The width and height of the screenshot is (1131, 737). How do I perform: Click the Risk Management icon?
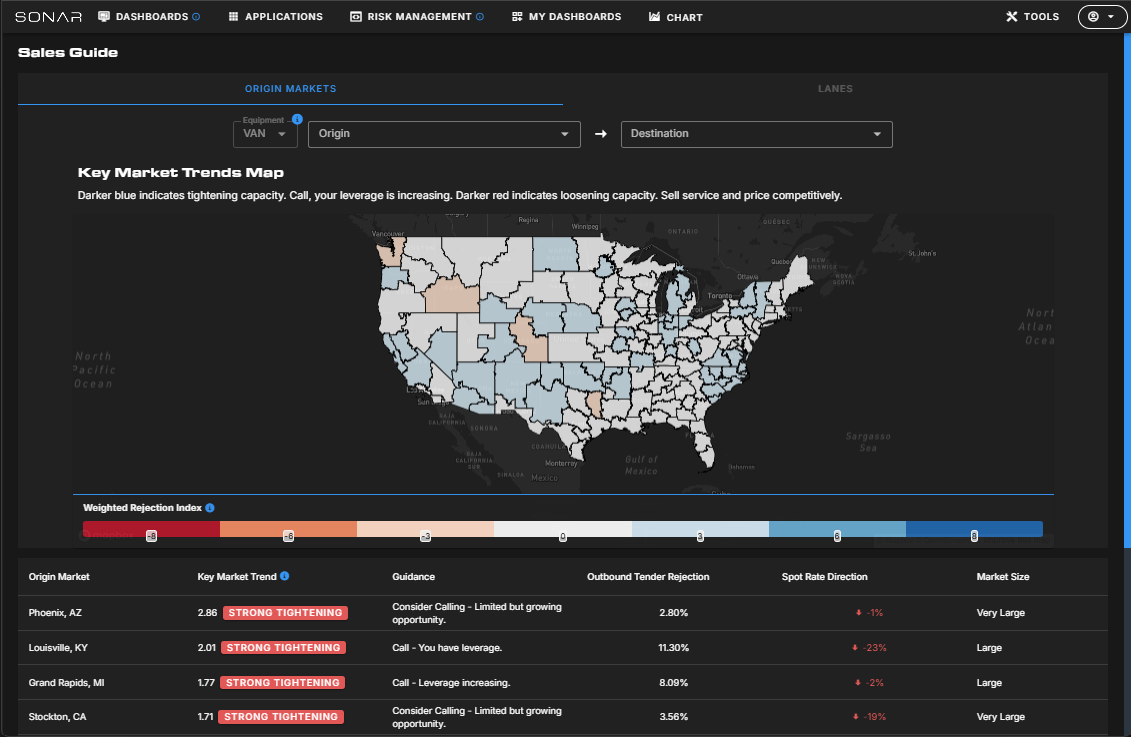point(356,17)
